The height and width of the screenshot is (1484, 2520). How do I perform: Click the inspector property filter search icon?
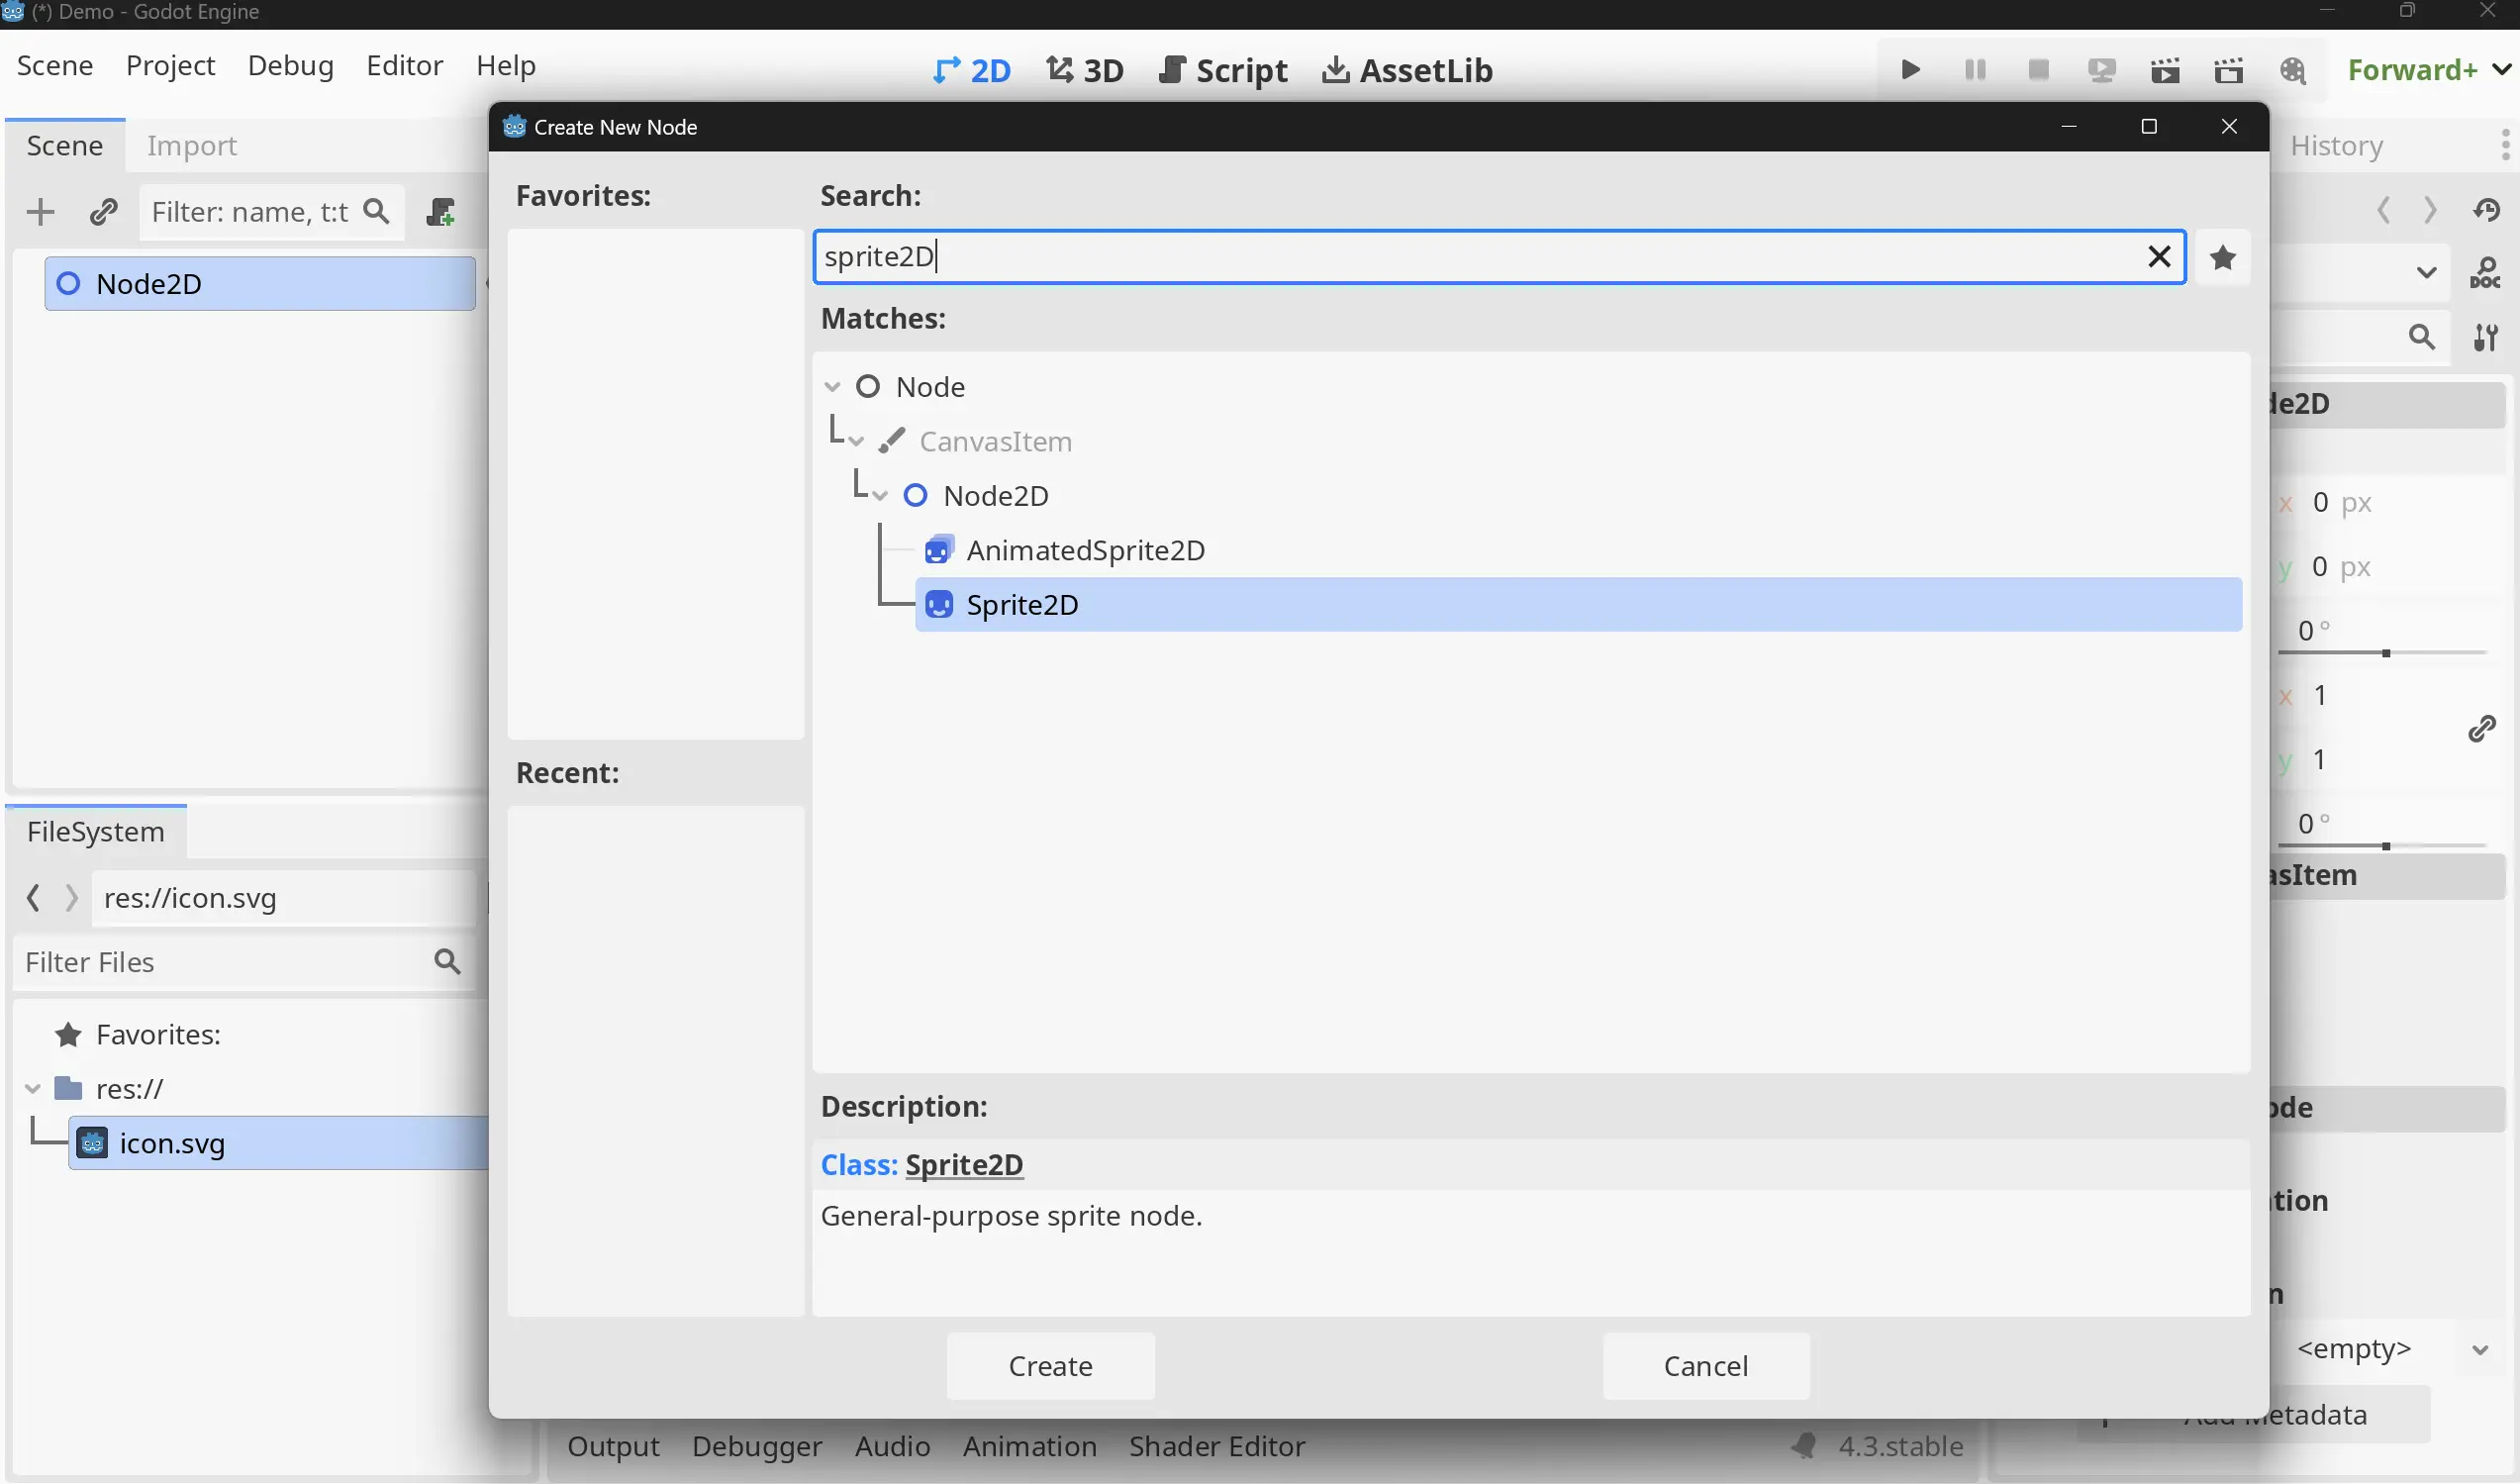coord(2421,337)
